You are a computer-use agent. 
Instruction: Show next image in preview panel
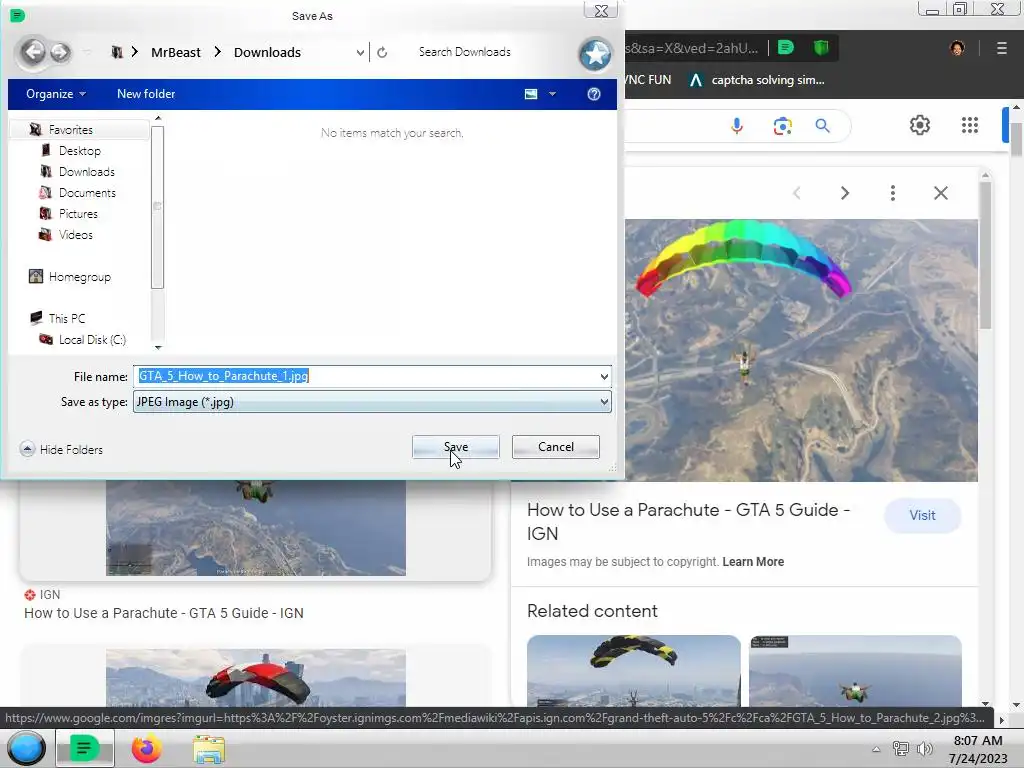click(844, 193)
